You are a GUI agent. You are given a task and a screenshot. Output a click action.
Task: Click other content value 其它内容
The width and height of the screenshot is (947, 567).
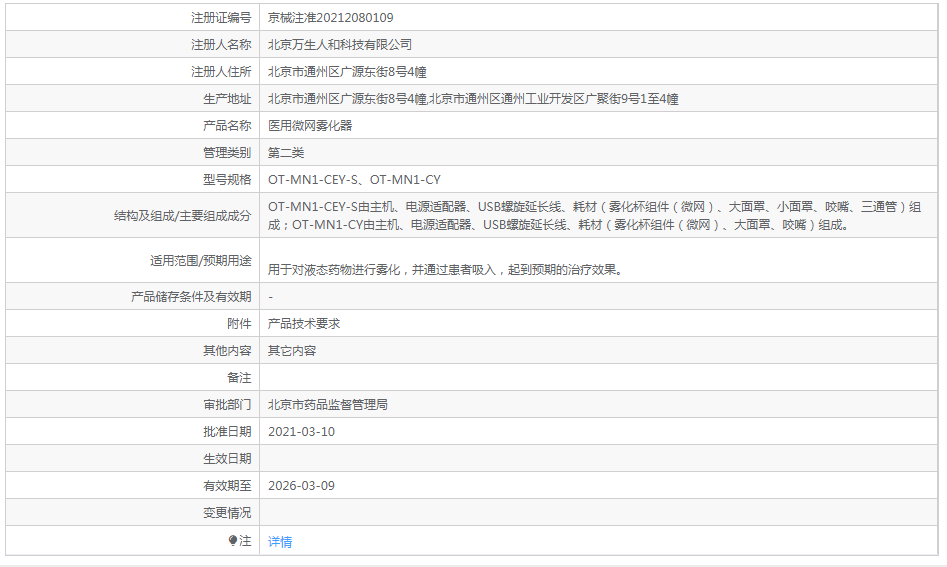(292, 351)
